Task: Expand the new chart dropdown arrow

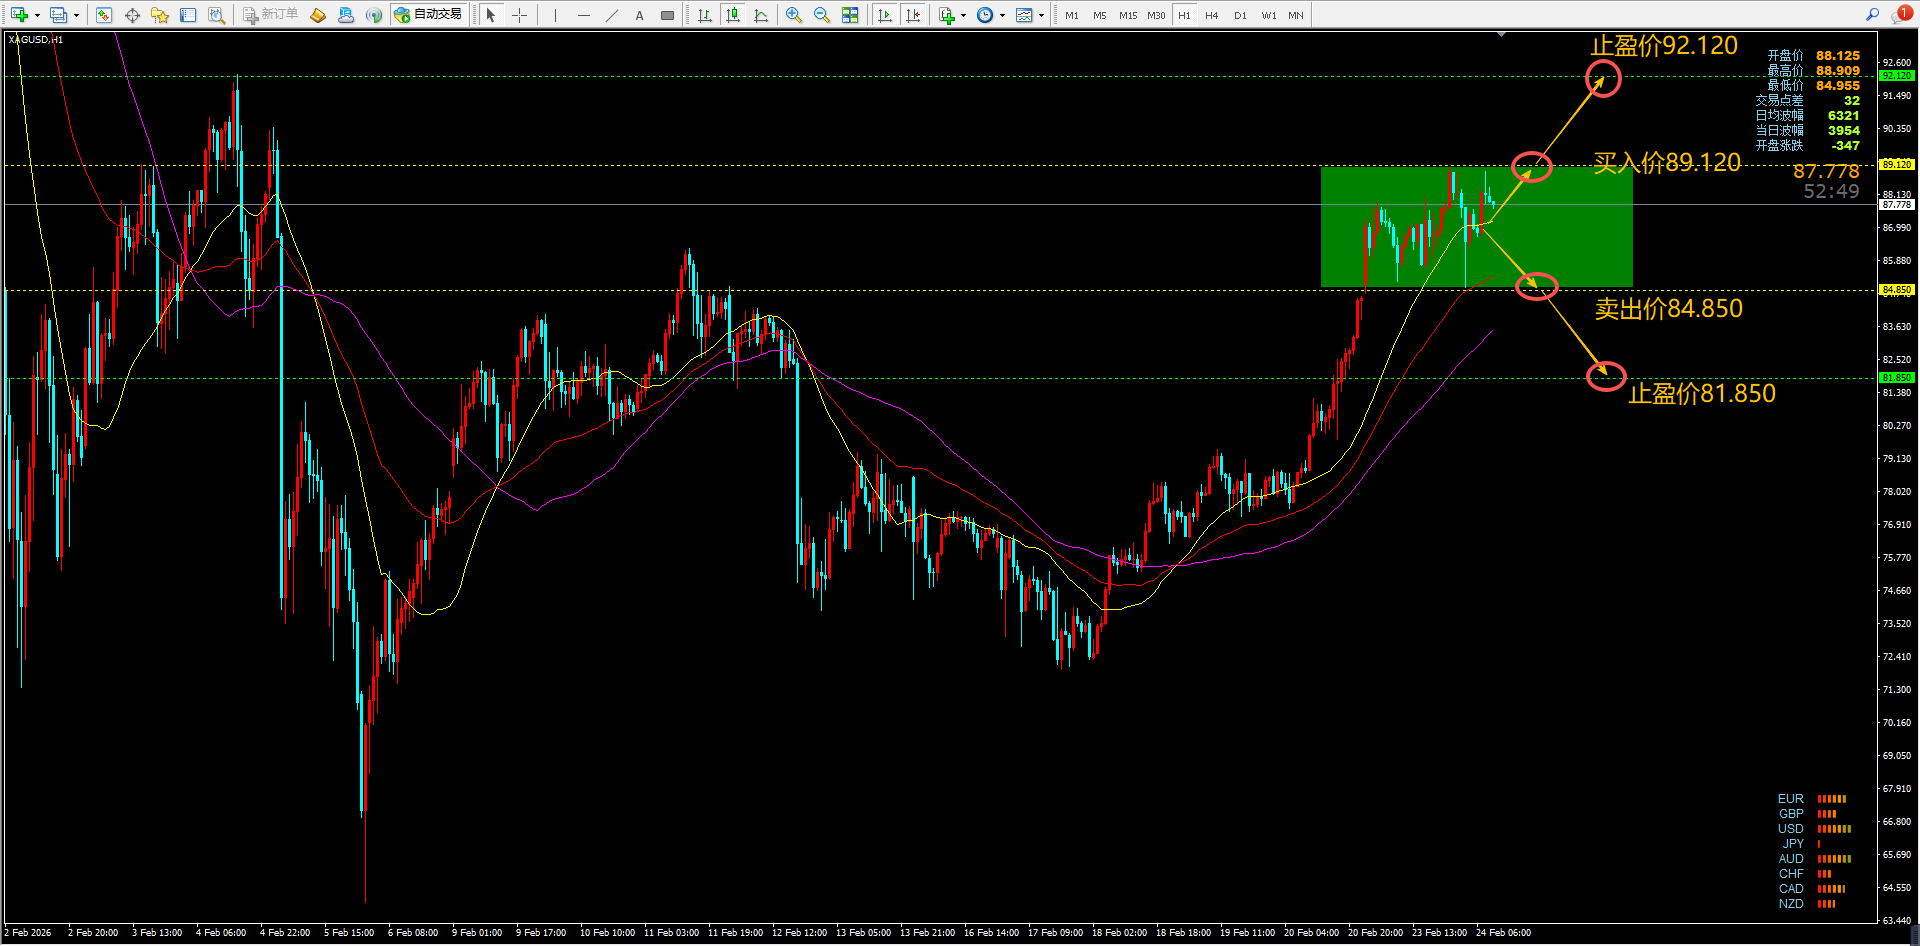Action: 37,15
